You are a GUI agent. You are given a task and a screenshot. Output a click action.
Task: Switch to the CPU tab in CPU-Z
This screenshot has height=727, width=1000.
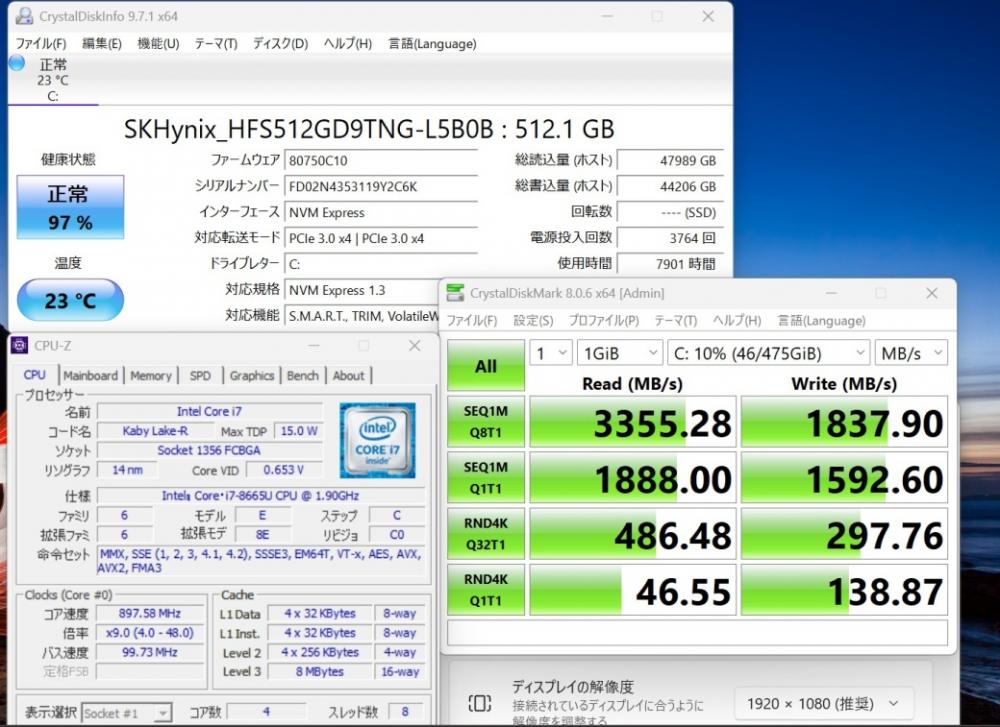pyautogui.click(x=34, y=375)
